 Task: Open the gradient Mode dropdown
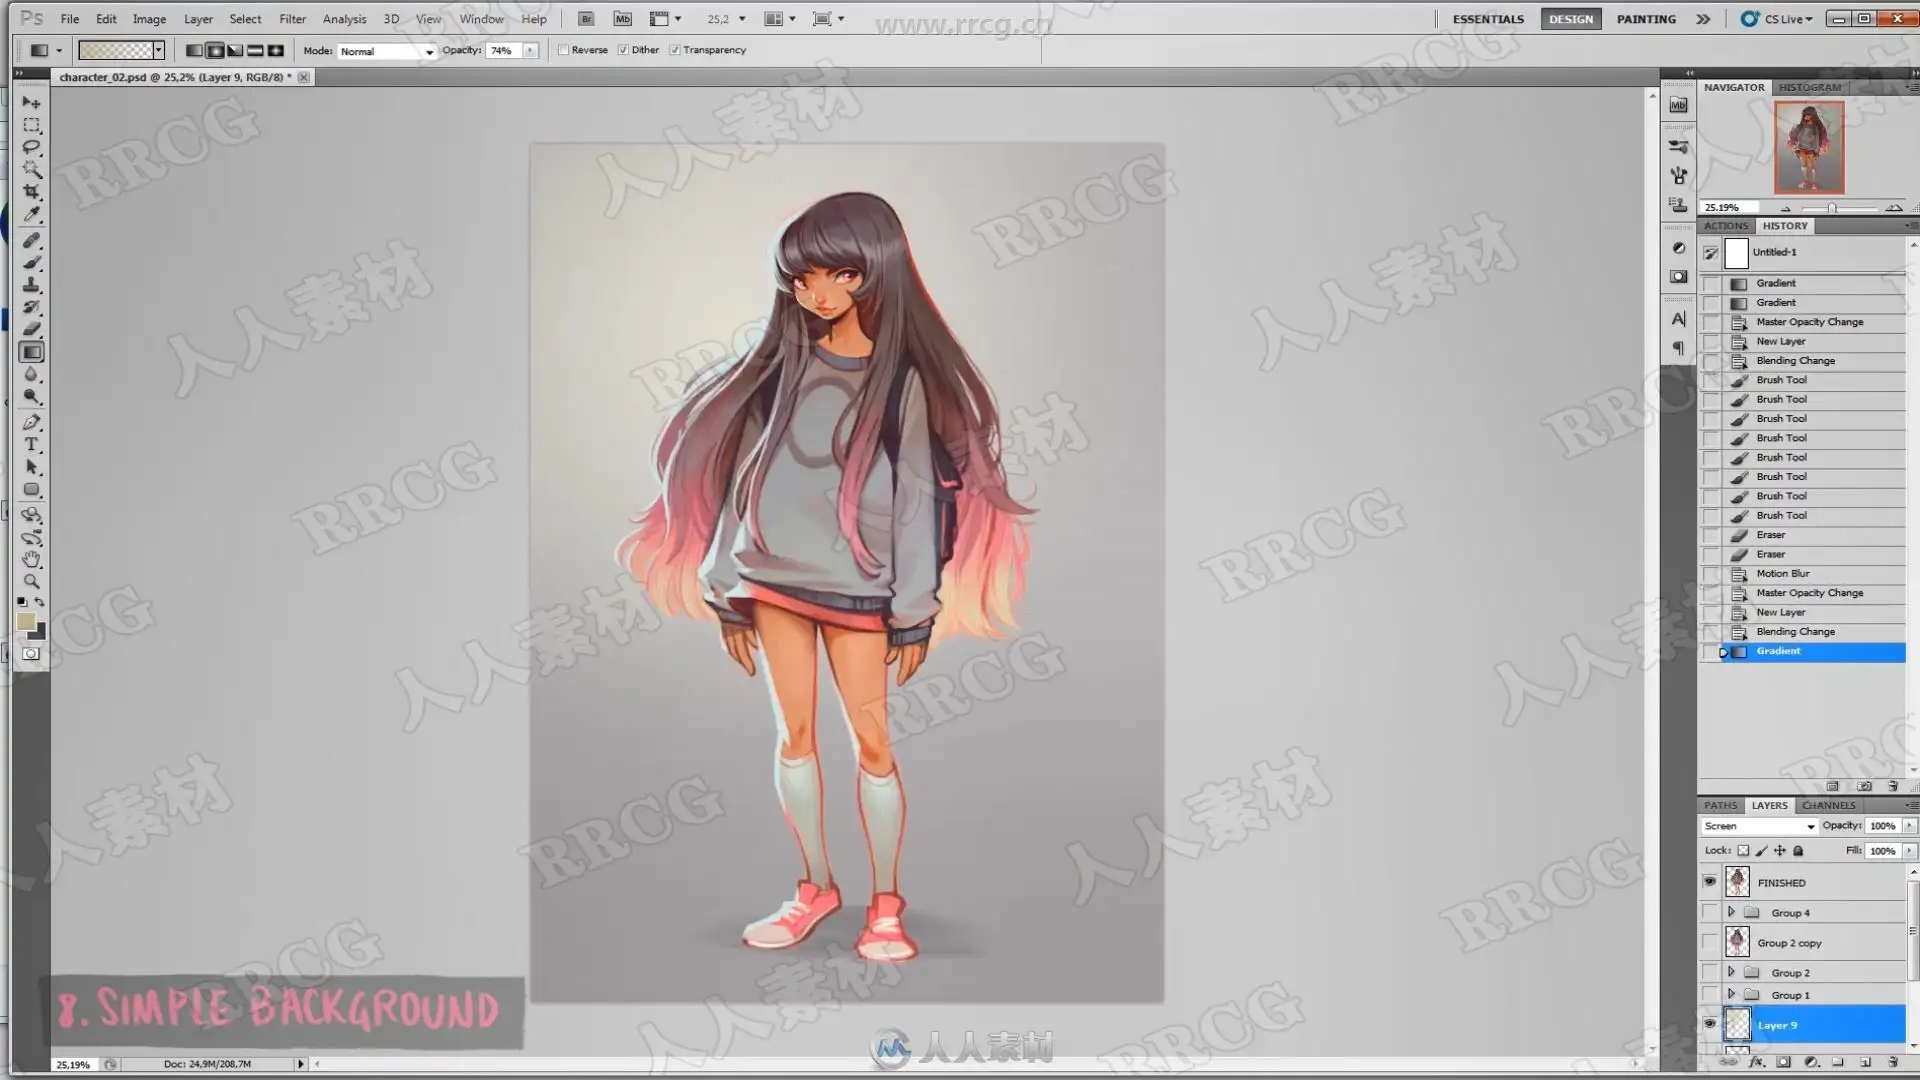387,51
